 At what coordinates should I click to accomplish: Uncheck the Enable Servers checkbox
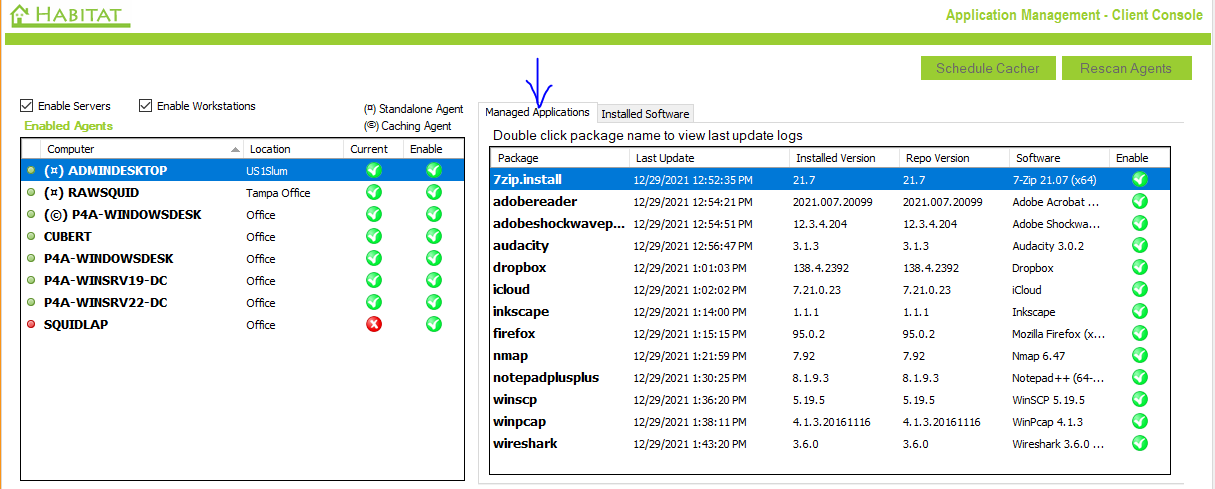tap(27, 106)
